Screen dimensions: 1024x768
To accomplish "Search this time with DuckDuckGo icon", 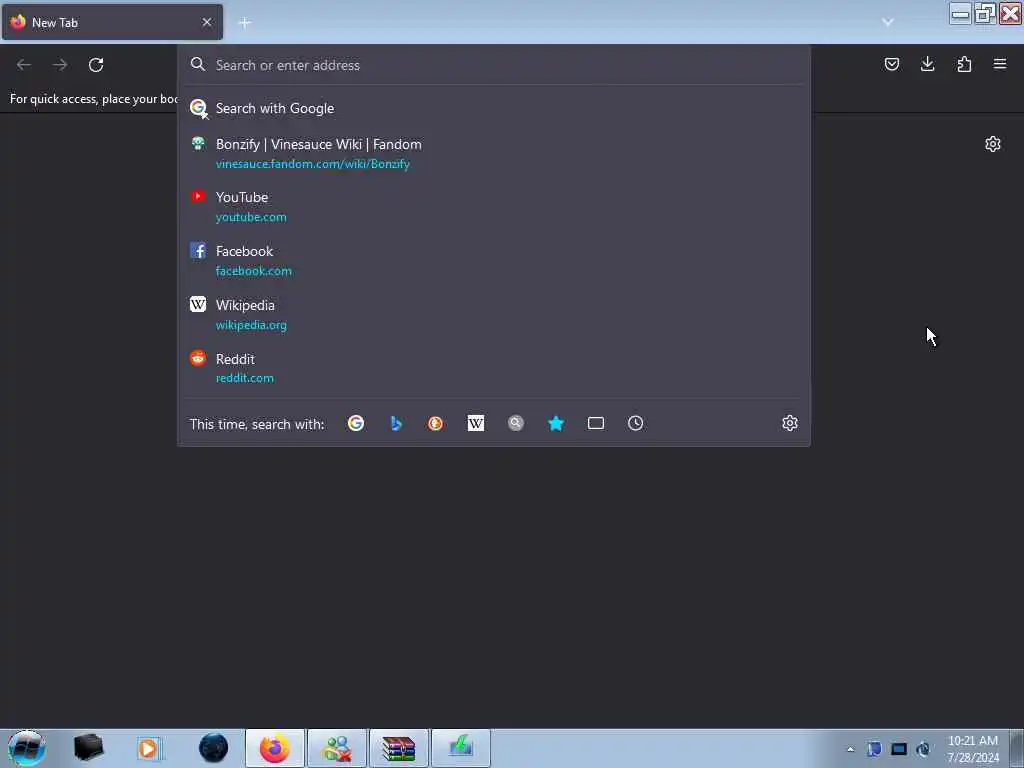I will 436,423.
